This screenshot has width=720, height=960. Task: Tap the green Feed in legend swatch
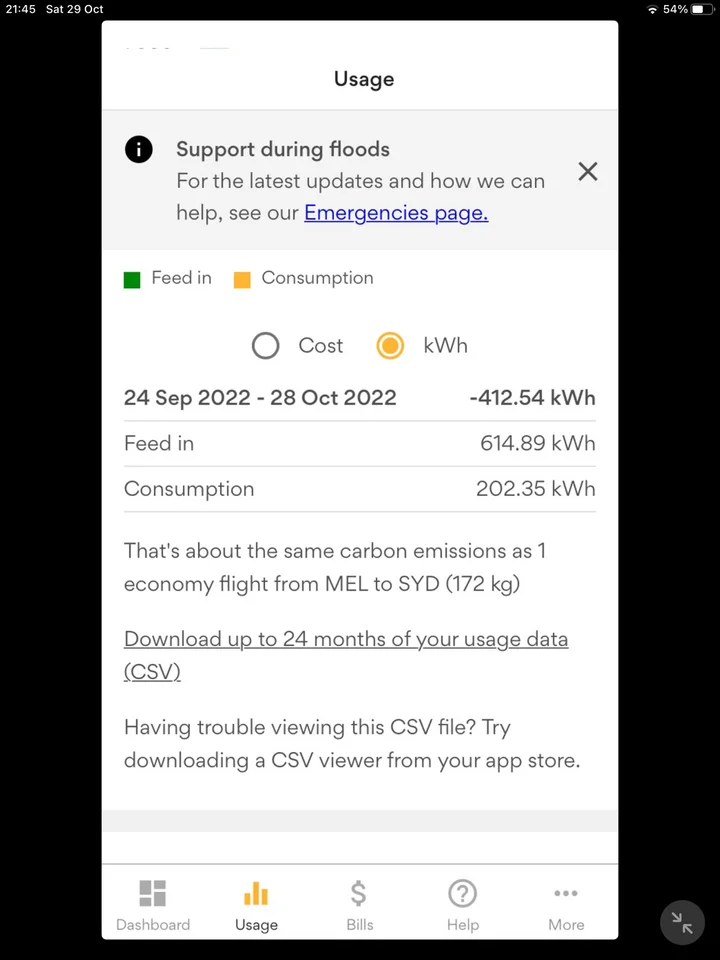pos(132,280)
